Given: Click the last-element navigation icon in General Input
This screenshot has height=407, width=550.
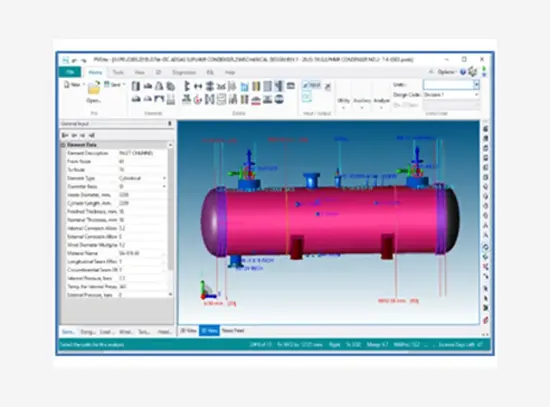Looking at the screenshot, I should (x=91, y=135).
